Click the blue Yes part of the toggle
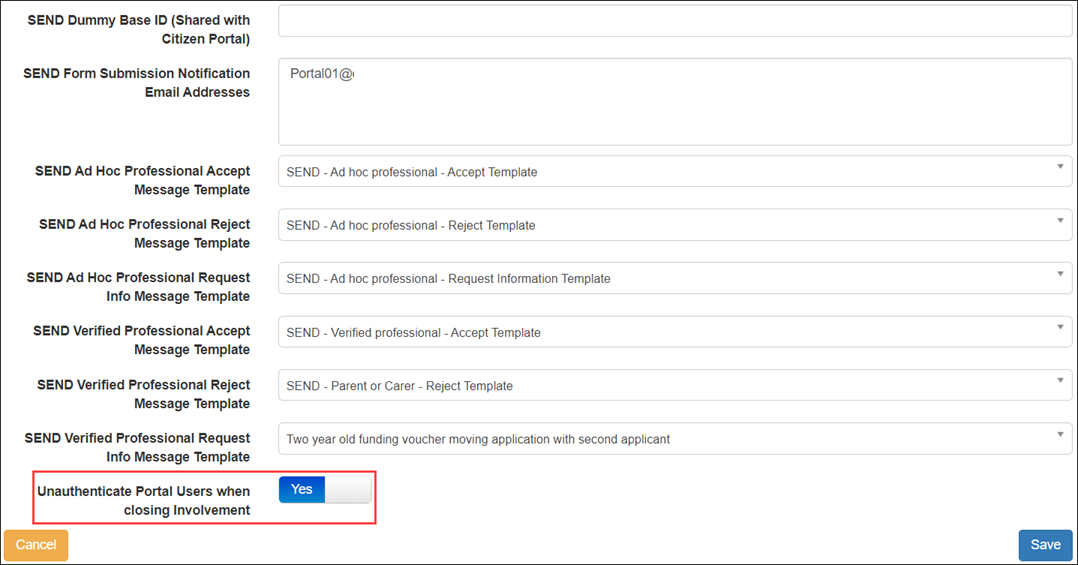Image resolution: width=1078 pixels, height=565 pixels. coord(302,489)
